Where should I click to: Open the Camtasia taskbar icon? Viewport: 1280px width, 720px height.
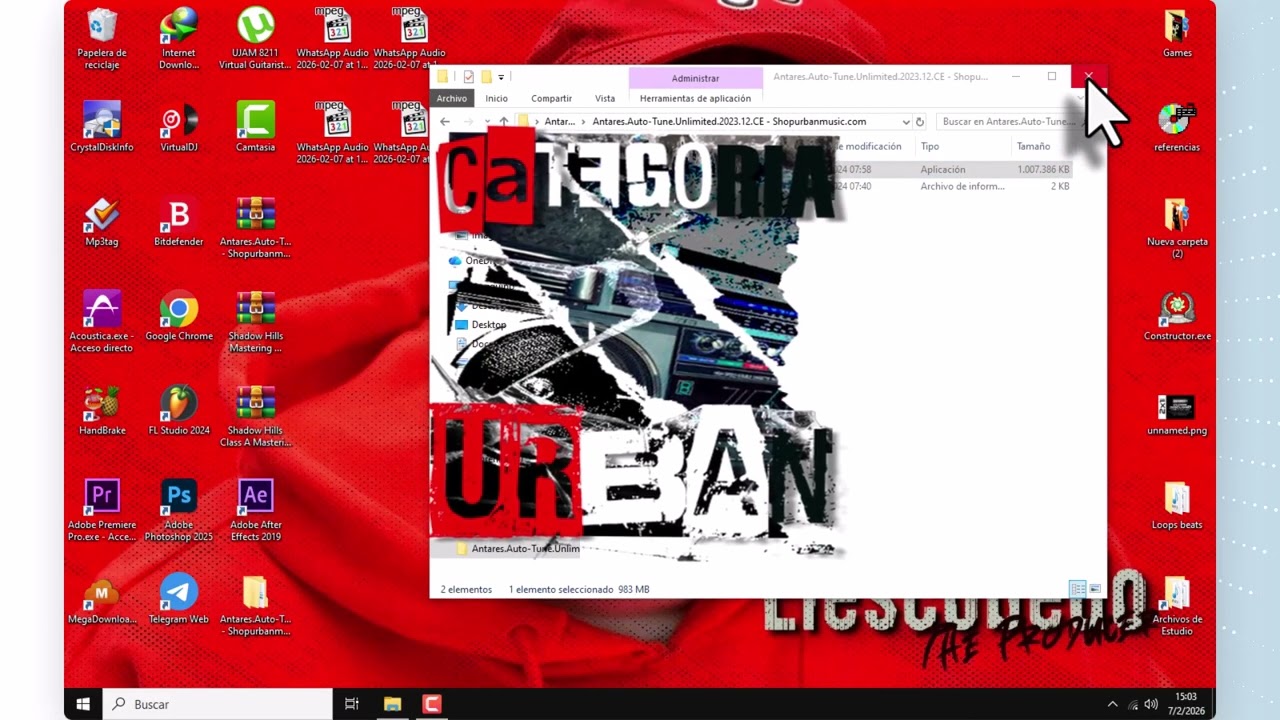[431, 704]
